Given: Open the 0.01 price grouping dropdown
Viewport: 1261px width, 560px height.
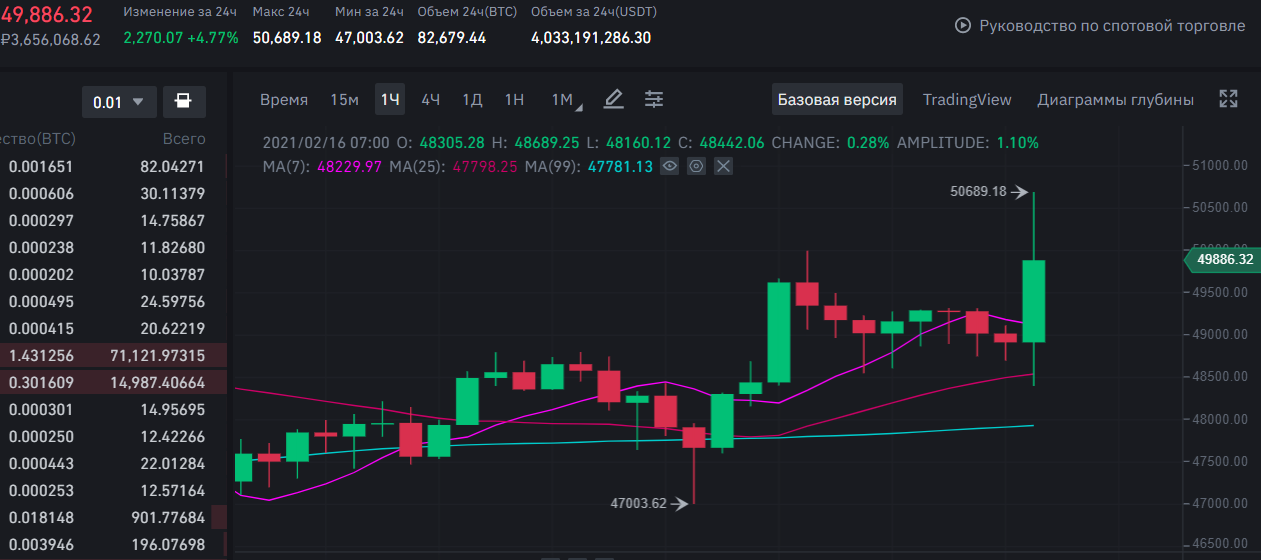Looking at the screenshot, I should pos(118,102).
